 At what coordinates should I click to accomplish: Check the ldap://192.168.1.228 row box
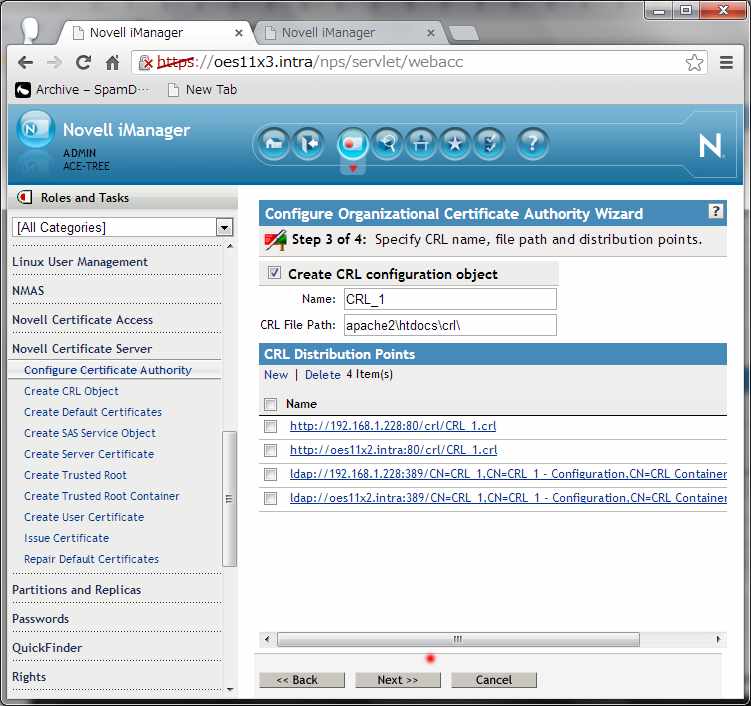click(271, 474)
